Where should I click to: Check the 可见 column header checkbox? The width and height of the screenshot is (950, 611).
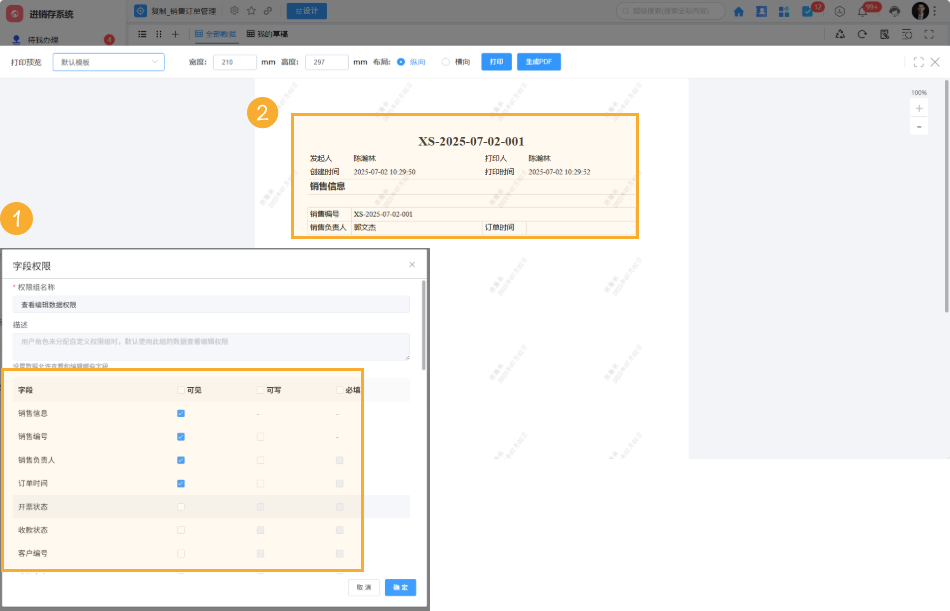click(x=181, y=390)
